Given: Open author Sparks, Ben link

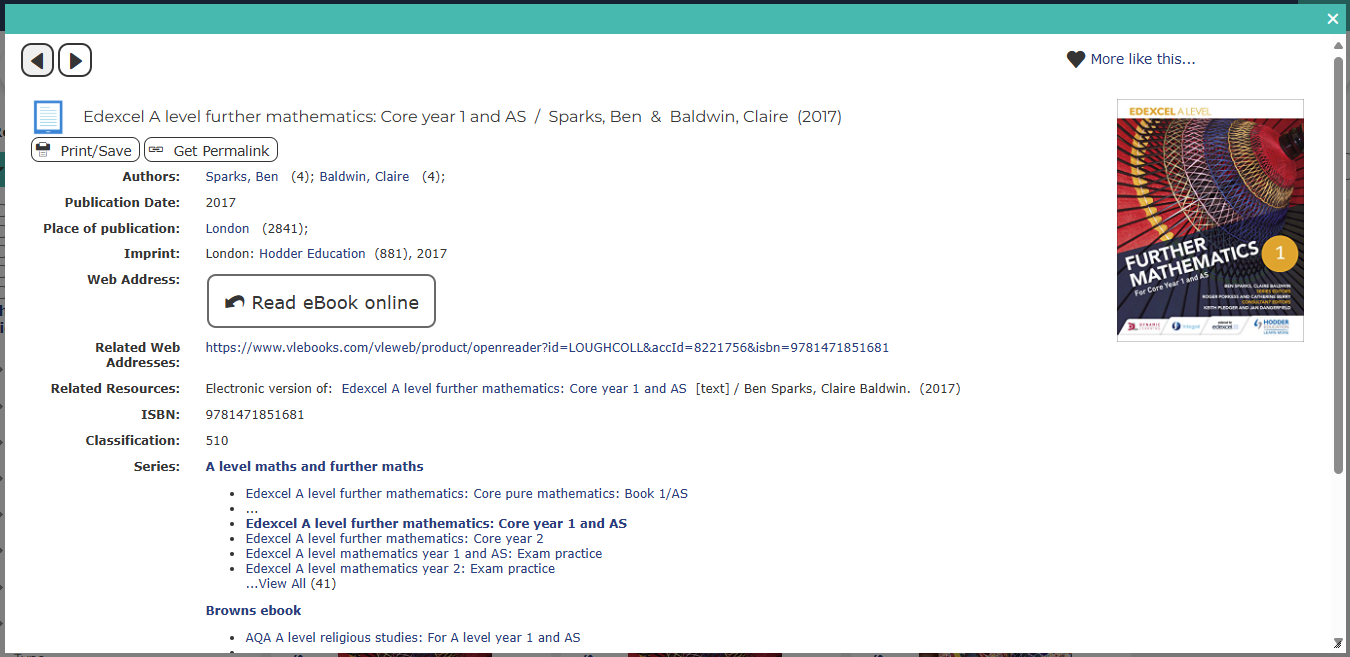Looking at the screenshot, I should click(242, 177).
